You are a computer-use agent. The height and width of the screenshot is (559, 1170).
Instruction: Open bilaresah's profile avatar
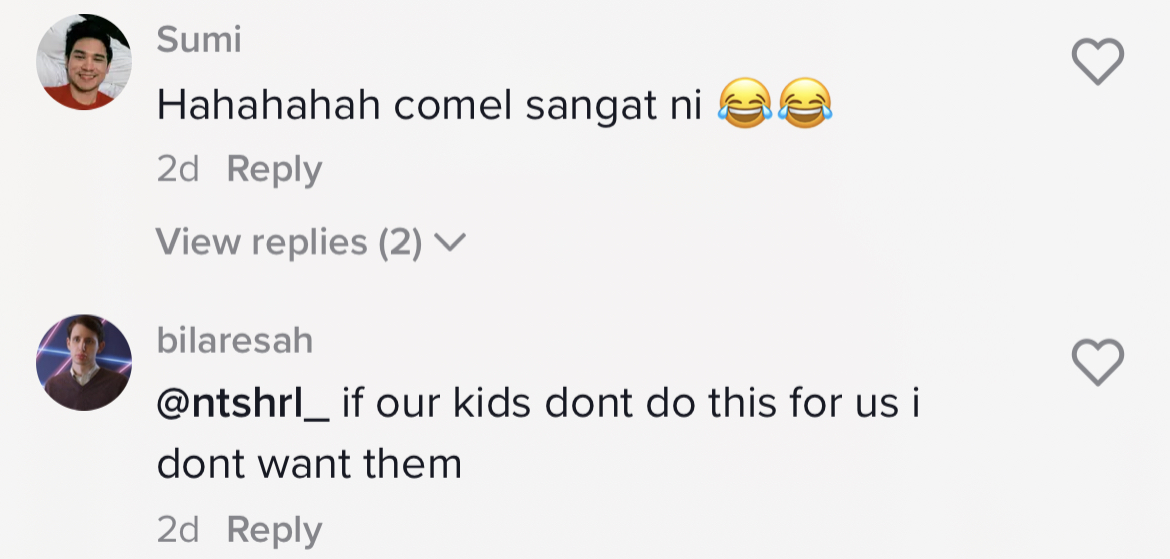(x=84, y=361)
